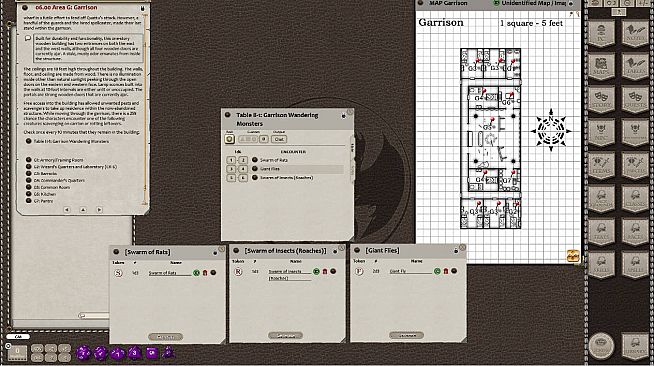Toggle lock on Area G: Garrison story window

coord(142,8)
